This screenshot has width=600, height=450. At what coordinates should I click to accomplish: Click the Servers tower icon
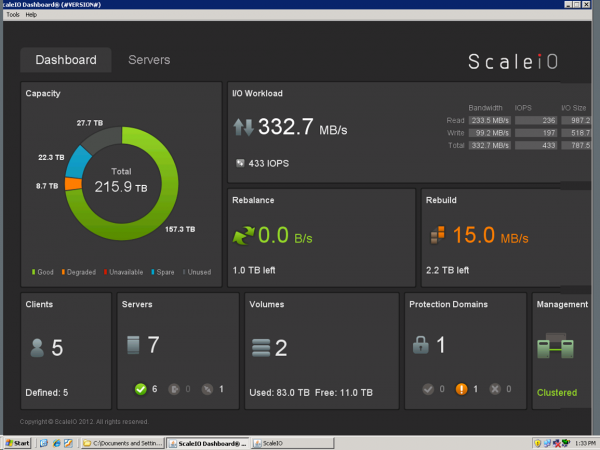pyautogui.click(x=133, y=345)
